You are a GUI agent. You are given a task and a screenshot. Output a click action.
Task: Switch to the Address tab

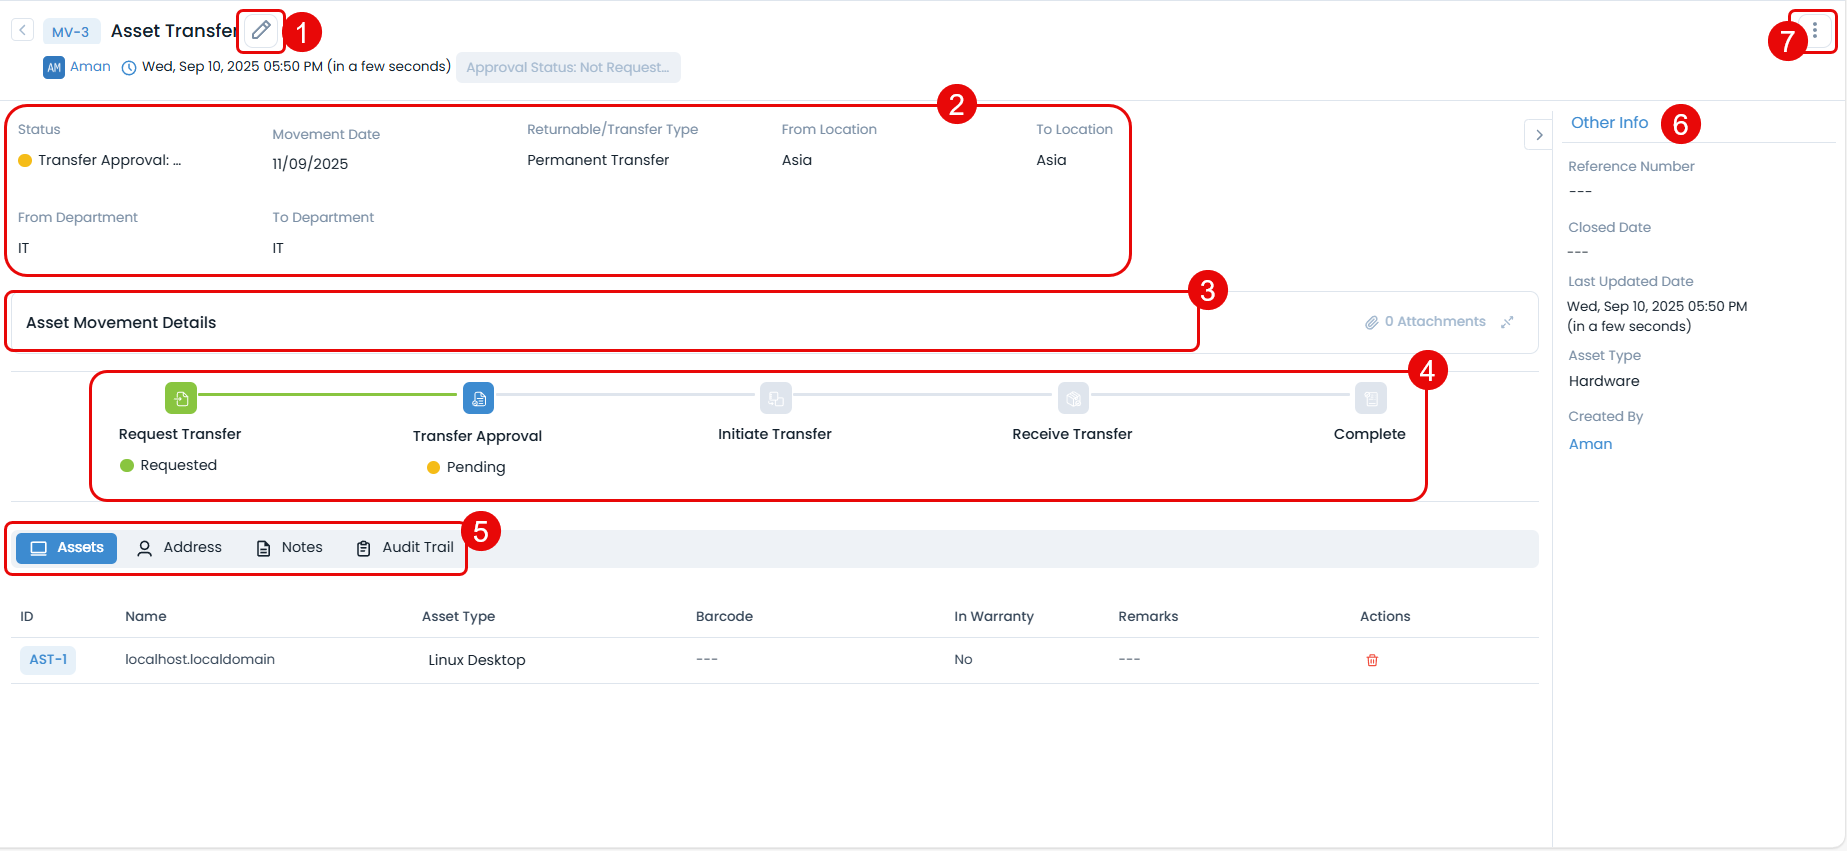pyautogui.click(x=179, y=548)
